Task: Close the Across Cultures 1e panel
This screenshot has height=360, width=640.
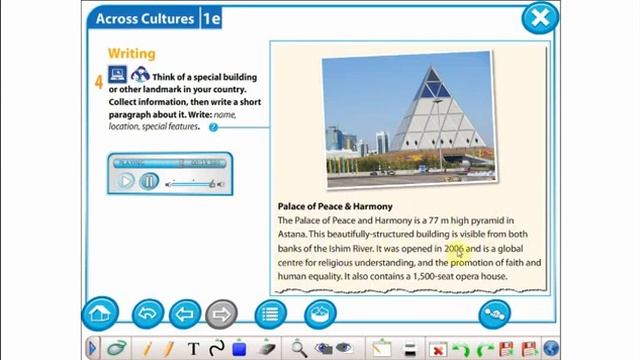Action: (x=540, y=18)
